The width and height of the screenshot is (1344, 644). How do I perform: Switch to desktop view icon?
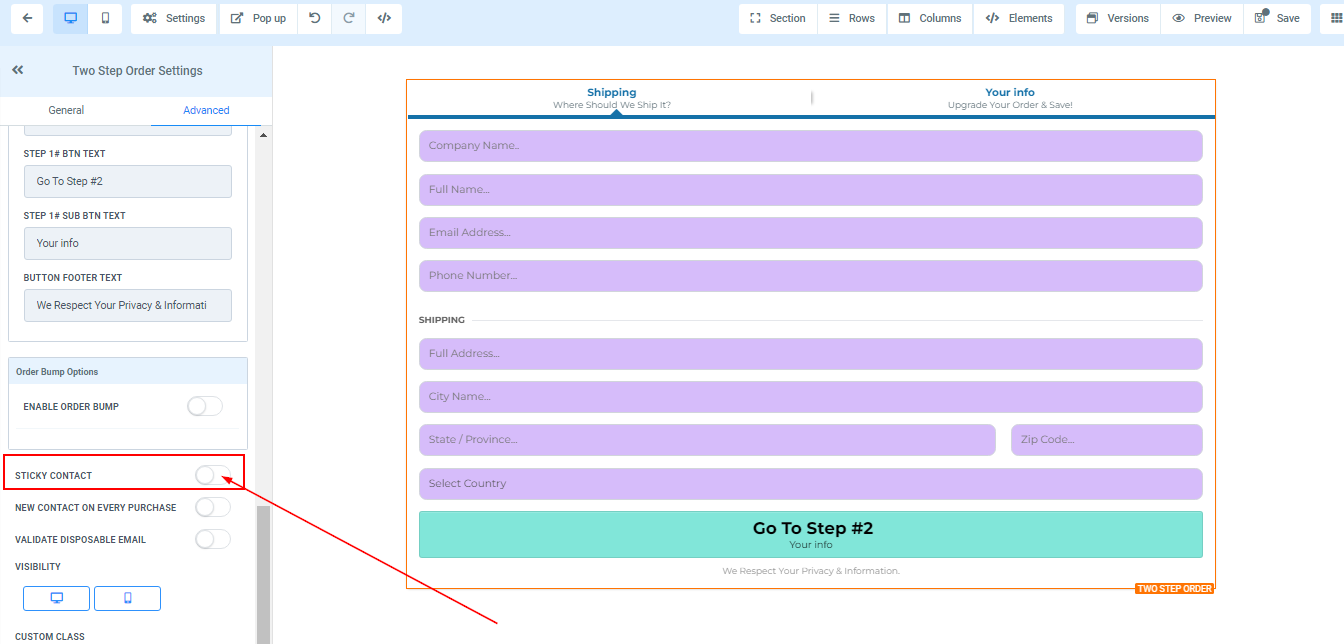pyautogui.click(x=70, y=18)
